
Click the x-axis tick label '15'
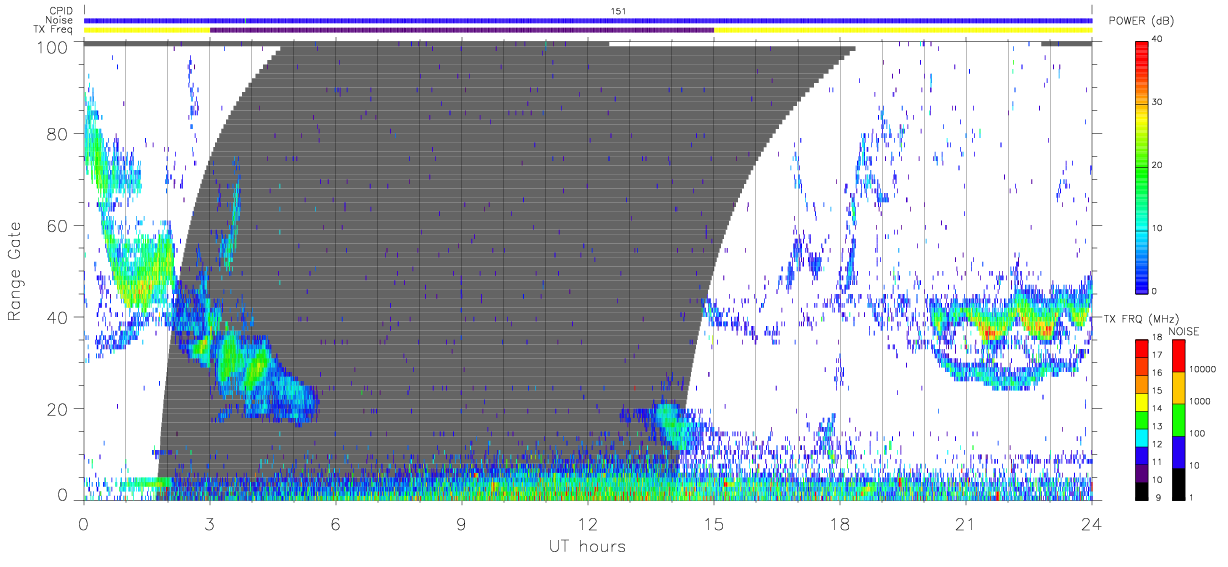(713, 523)
